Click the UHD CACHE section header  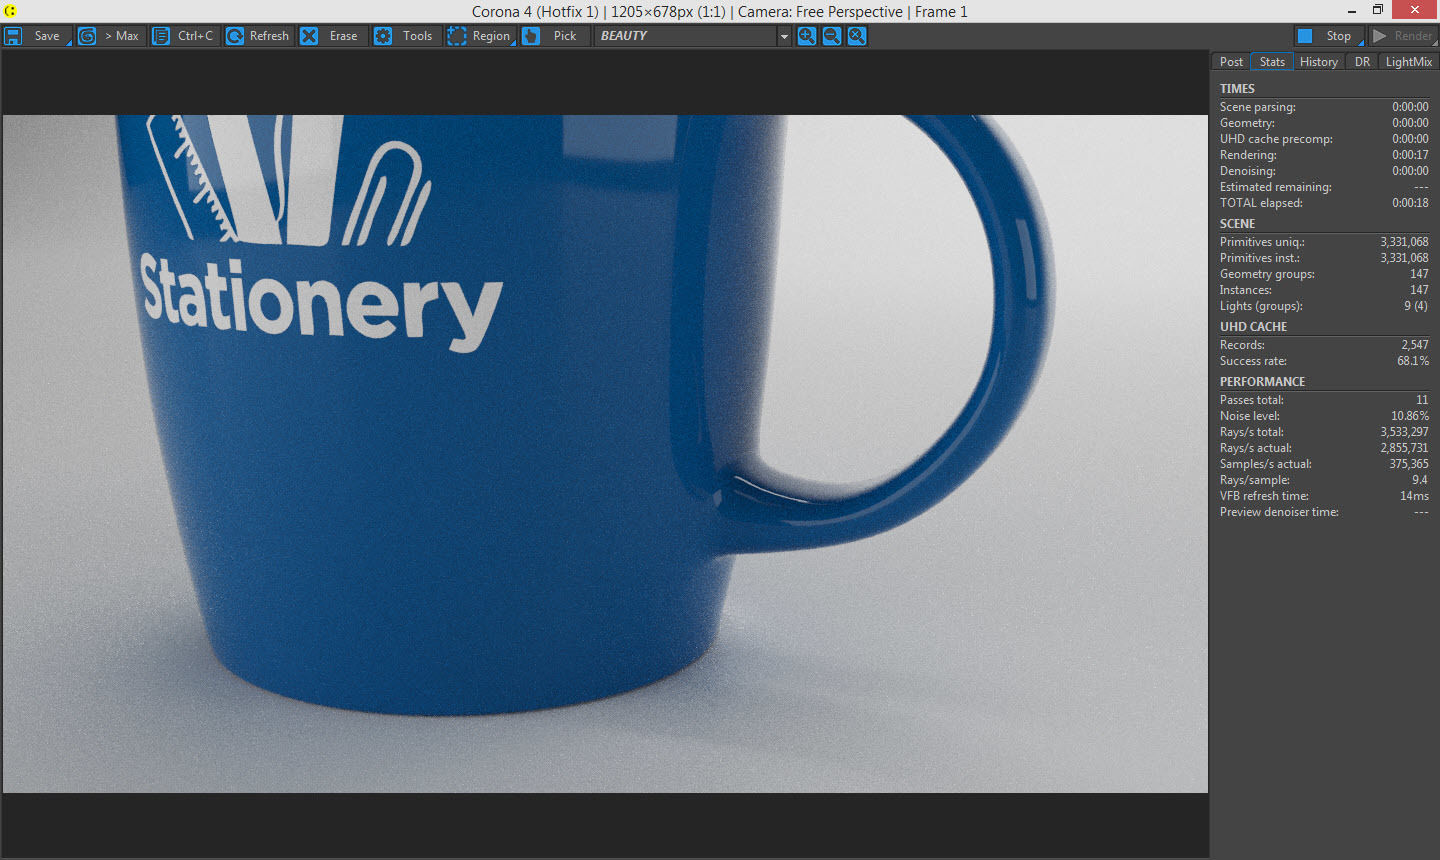(1253, 327)
